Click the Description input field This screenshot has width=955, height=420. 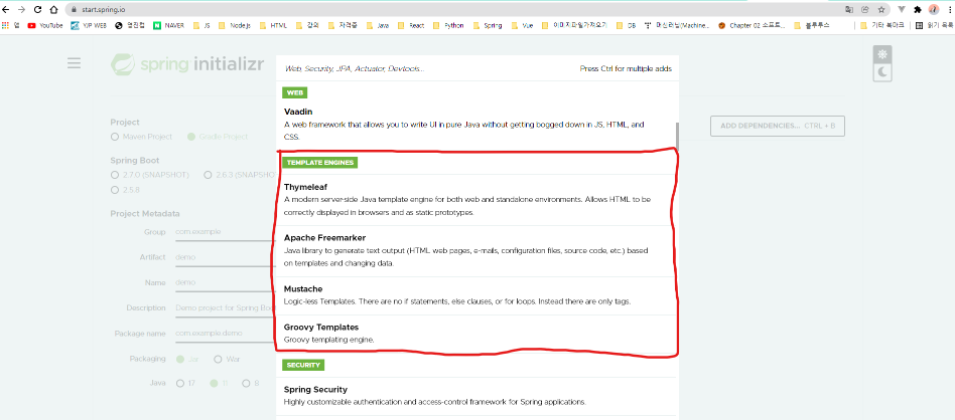point(225,308)
